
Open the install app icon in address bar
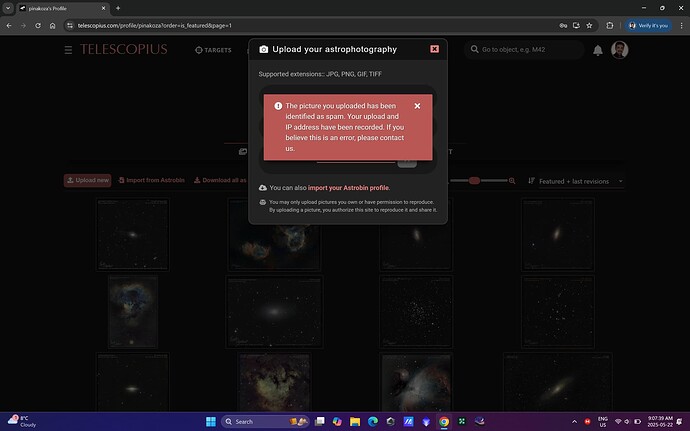click(576, 26)
